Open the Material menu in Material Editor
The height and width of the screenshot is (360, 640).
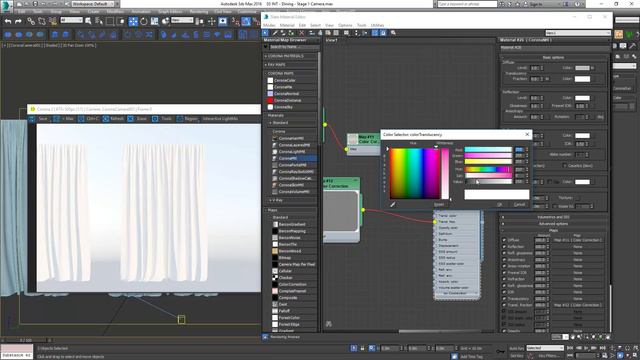click(x=287, y=25)
